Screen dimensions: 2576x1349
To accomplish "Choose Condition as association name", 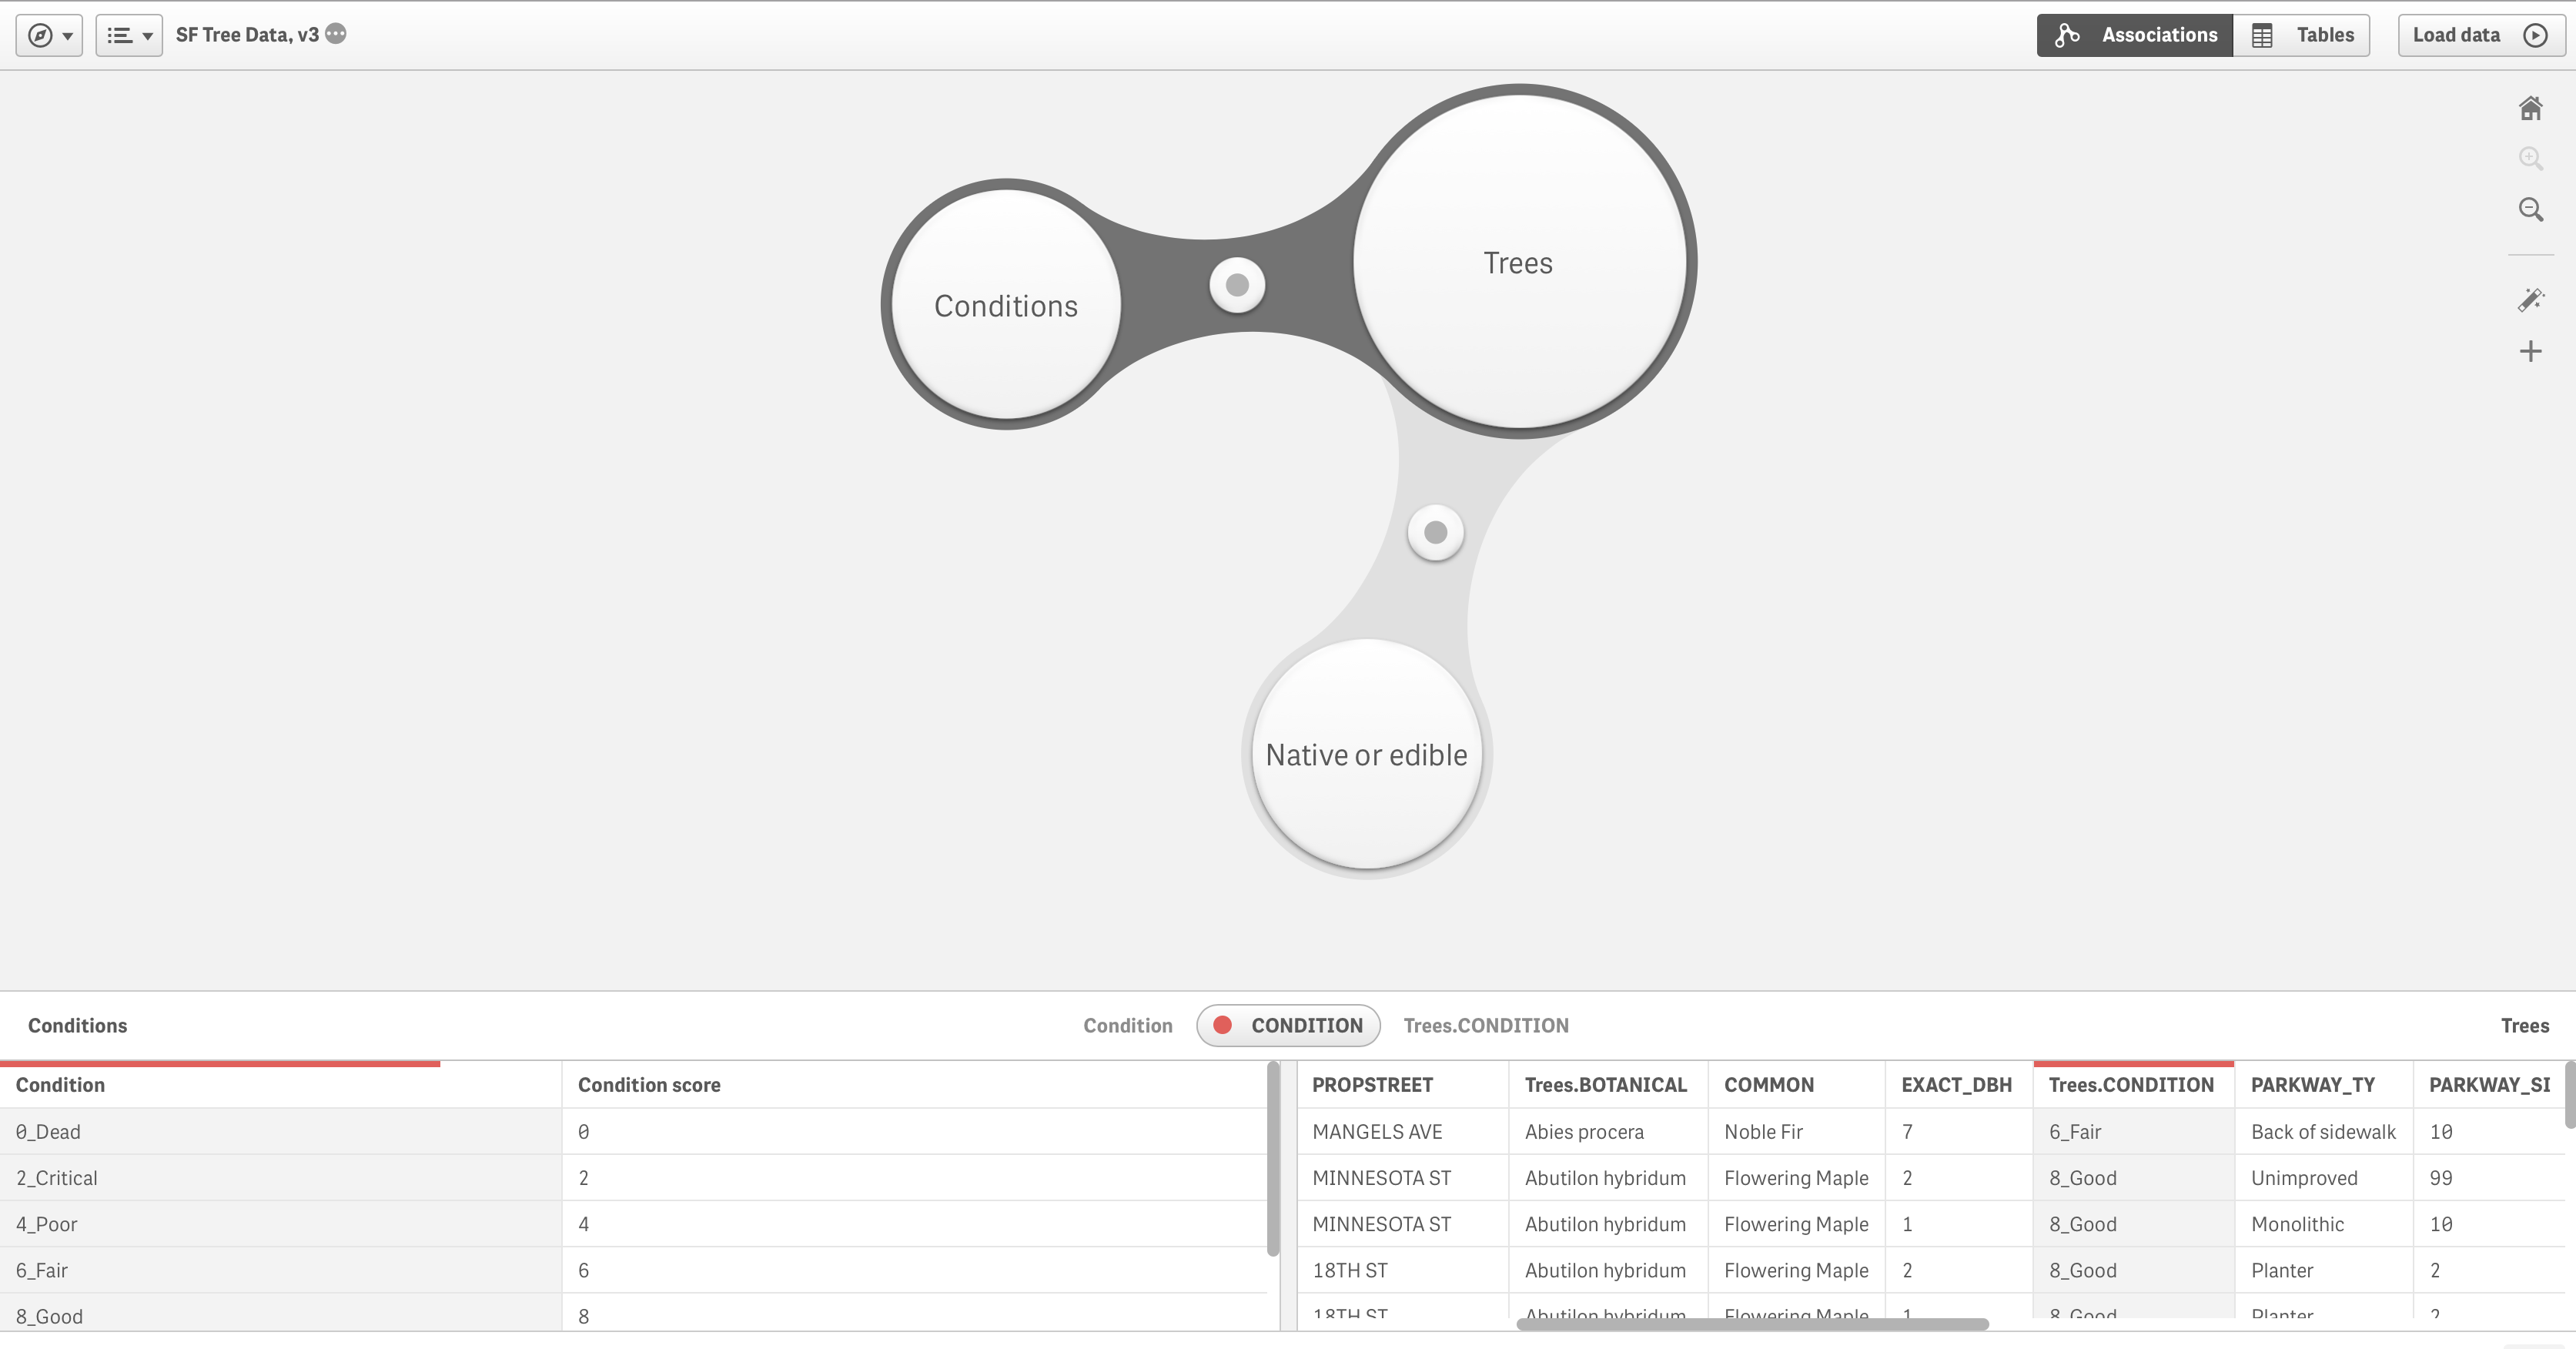I will click(1127, 1025).
